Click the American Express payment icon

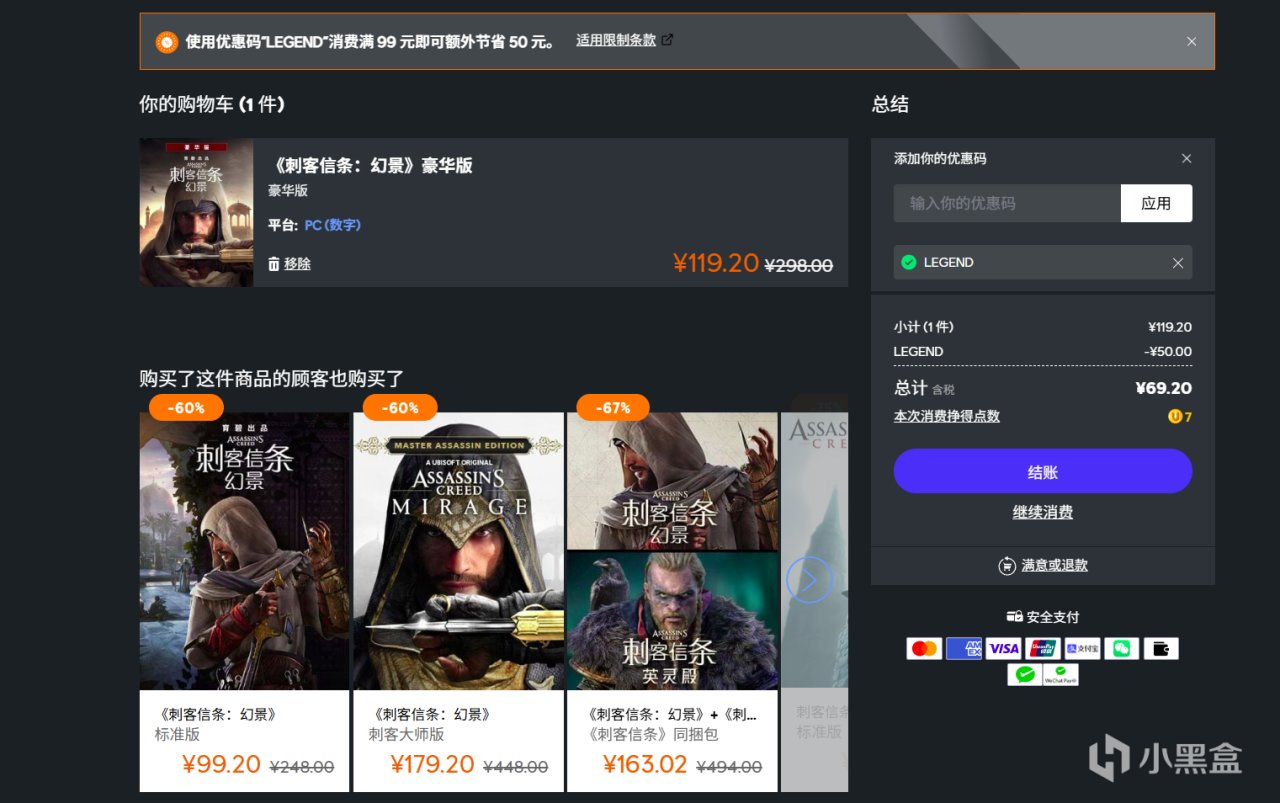coord(964,649)
